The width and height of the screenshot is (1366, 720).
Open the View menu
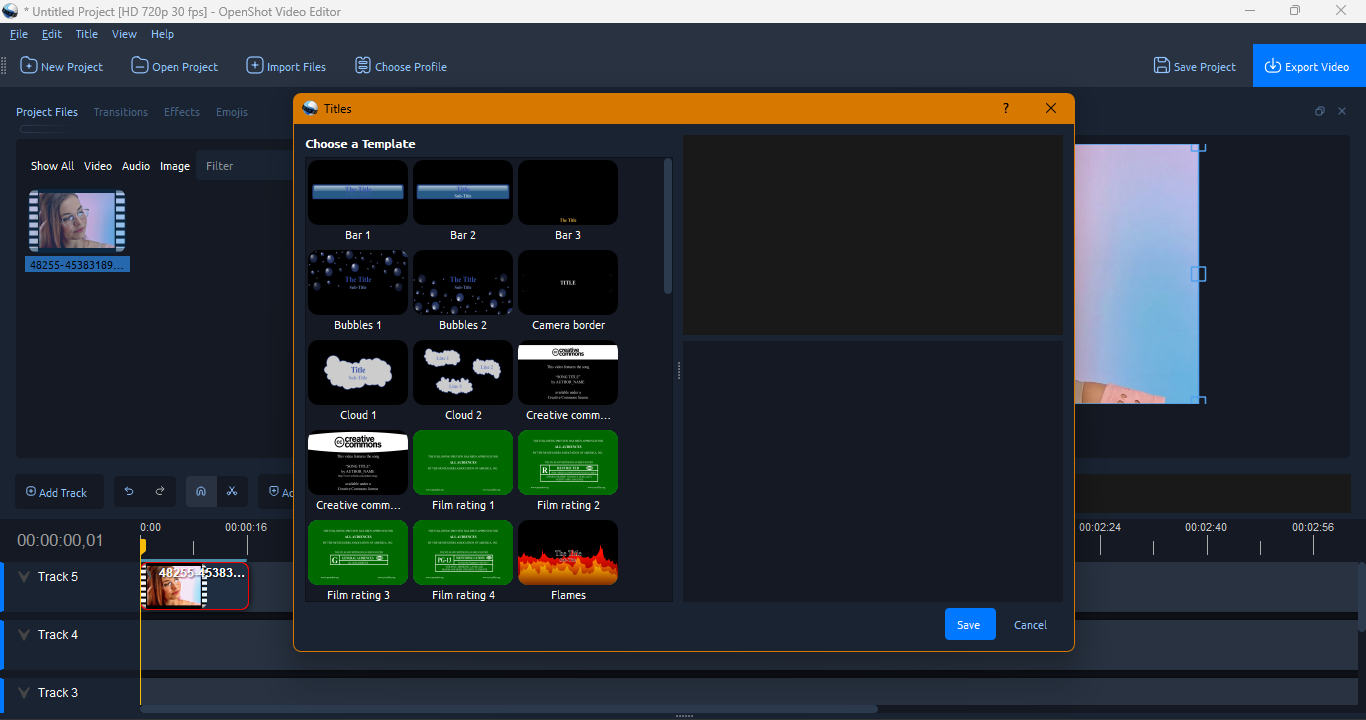(124, 34)
